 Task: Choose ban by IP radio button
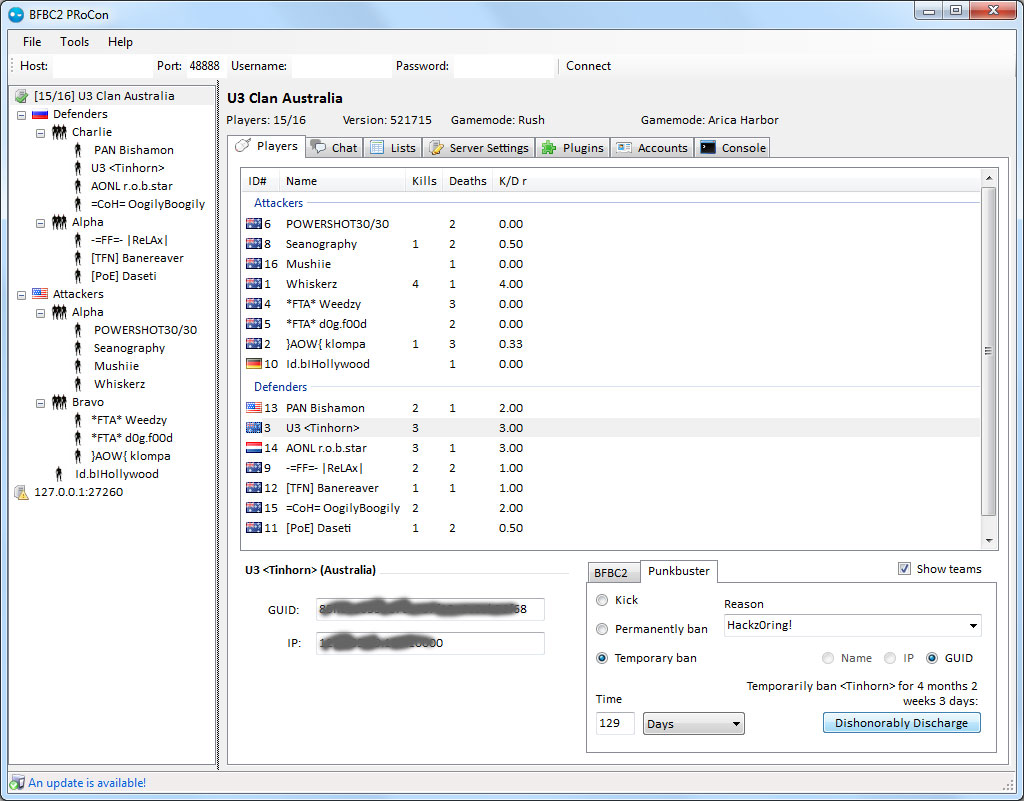point(889,658)
